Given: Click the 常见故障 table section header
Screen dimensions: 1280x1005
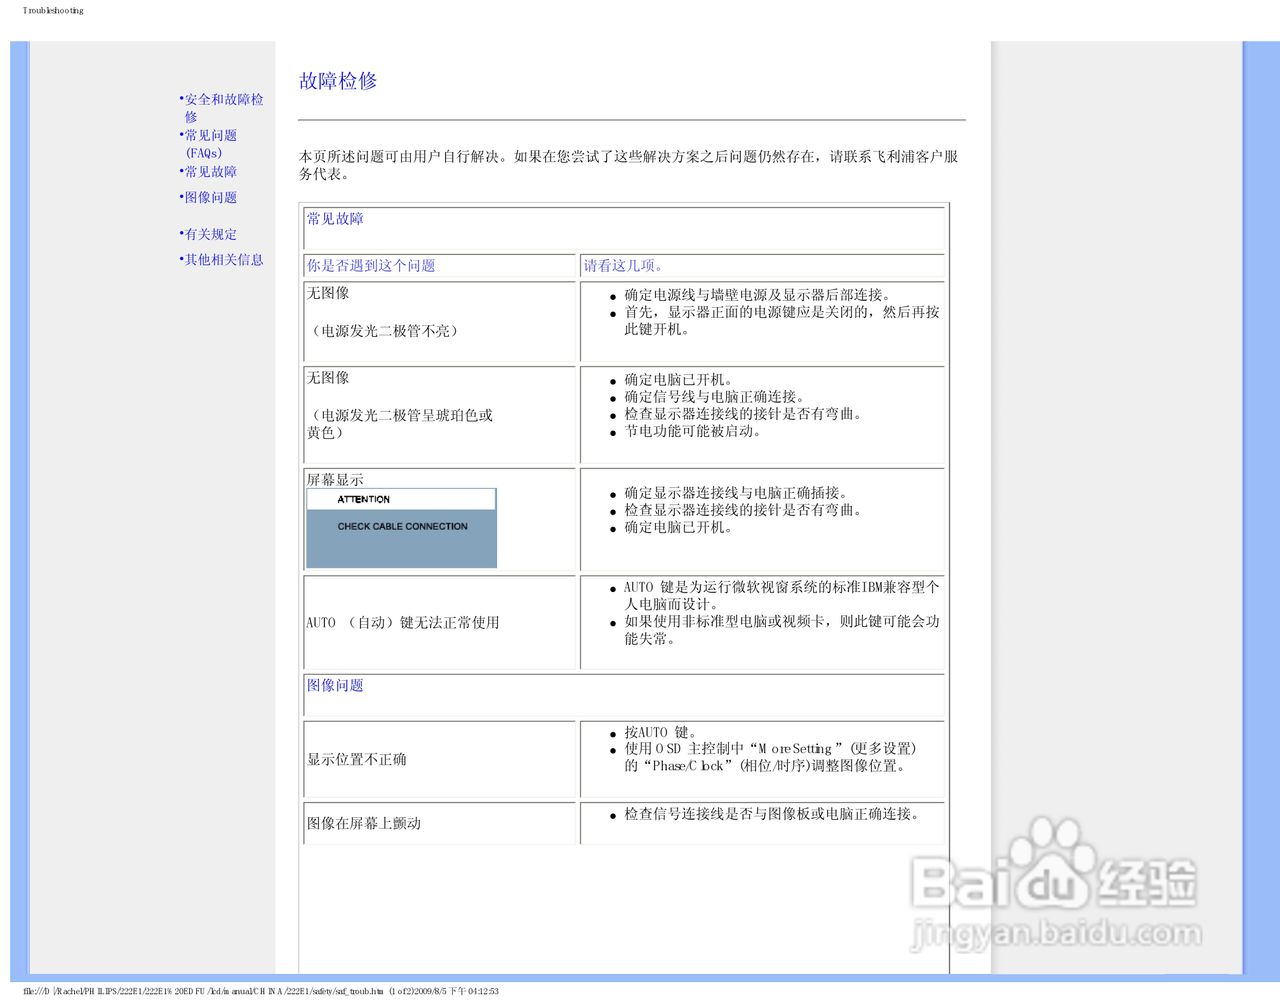Looking at the screenshot, I should (x=335, y=218).
